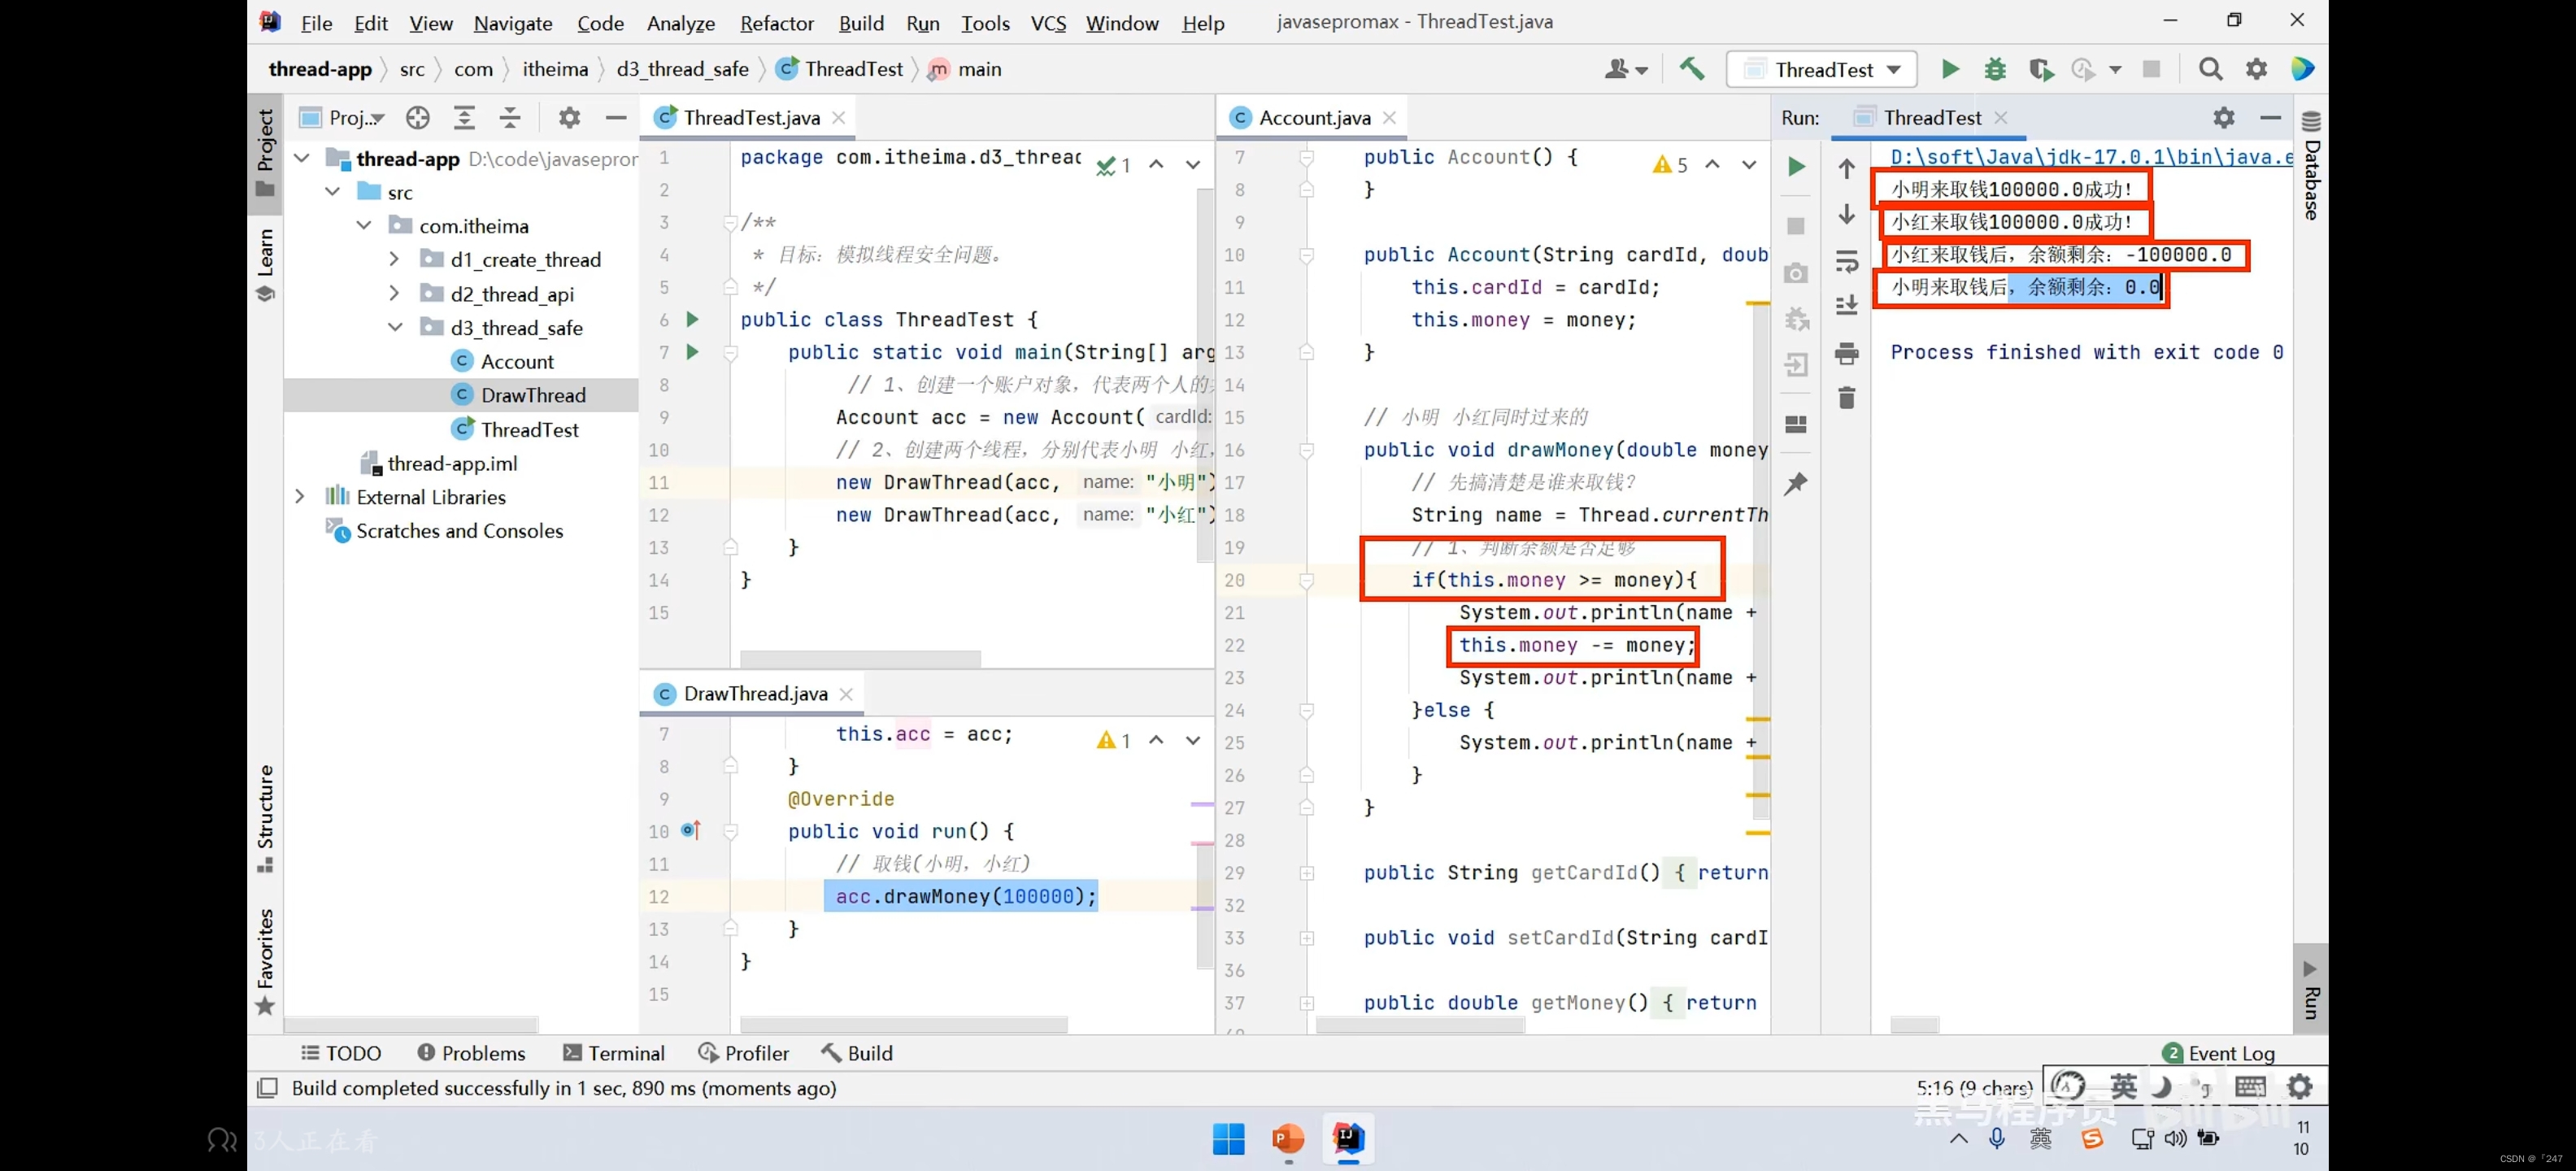The image size is (2576, 1171).
Task: Open the Profiler tool window
Action: tap(744, 1053)
